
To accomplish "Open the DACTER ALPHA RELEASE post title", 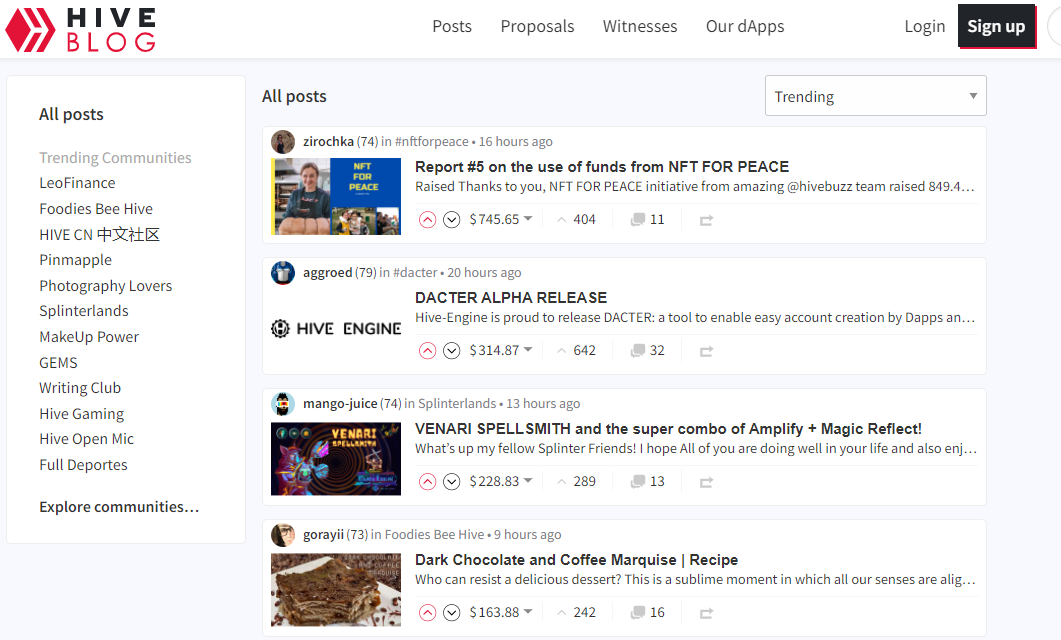I will tap(511, 298).
